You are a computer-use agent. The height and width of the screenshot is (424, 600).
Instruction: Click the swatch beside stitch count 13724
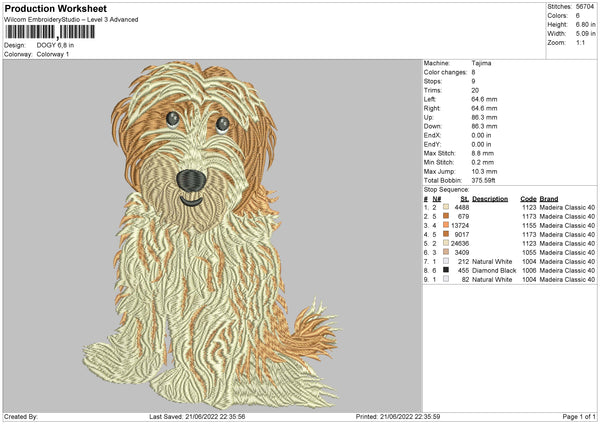[x=445, y=225]
